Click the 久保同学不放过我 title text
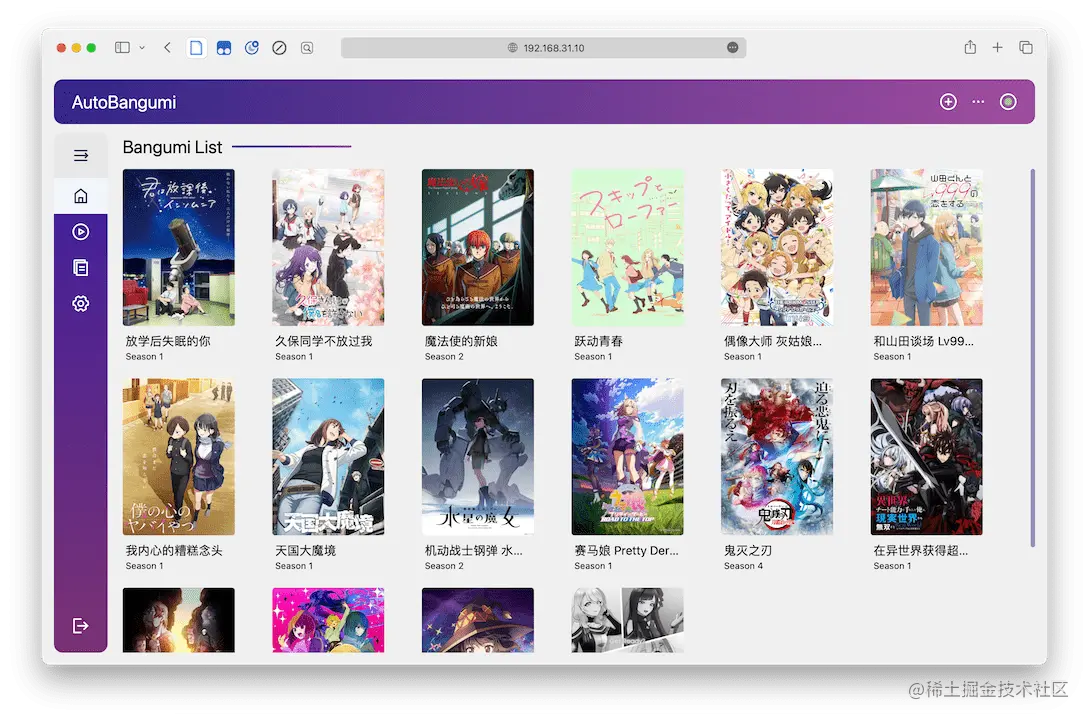Image resolution: width=1089 pixels, height=720 pixels. (324, 341)
